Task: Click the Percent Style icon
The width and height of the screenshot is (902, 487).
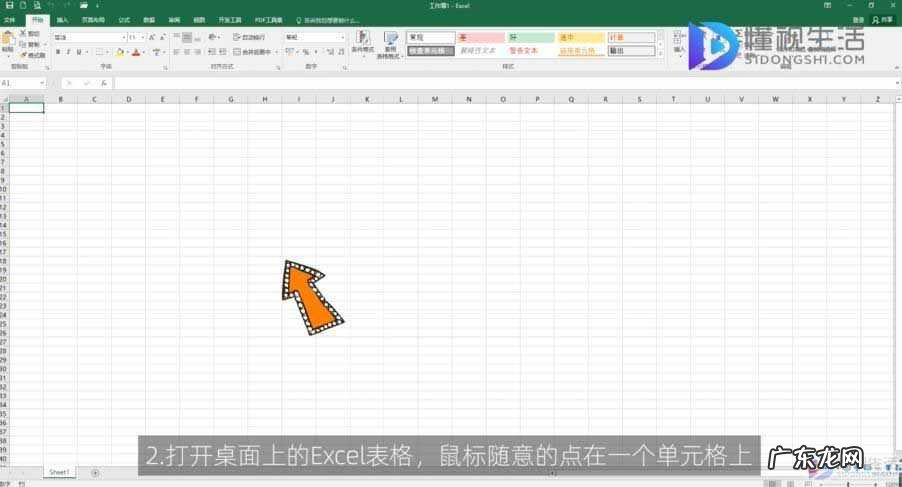Action: click(306, 52)
